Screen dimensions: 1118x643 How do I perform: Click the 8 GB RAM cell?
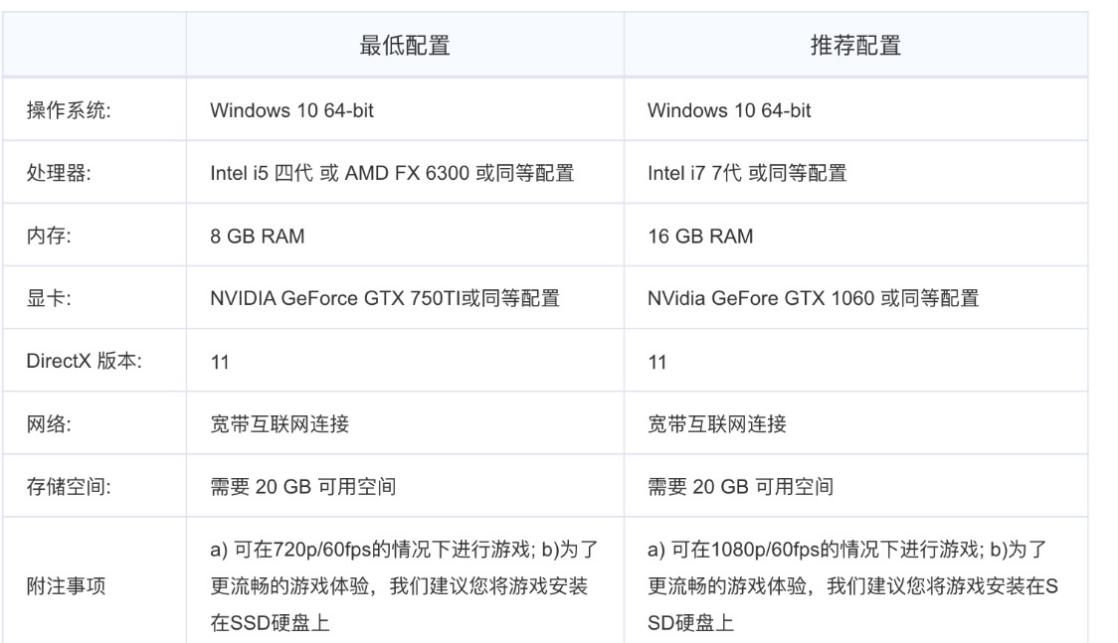point(257,237)
